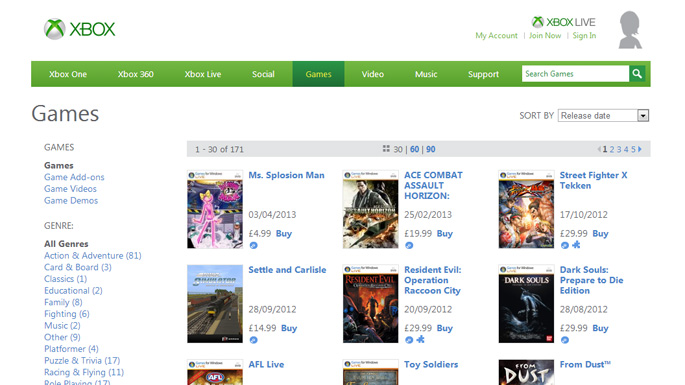Buy Settle and Carlisle for £14.99

[x=289, y=328]
